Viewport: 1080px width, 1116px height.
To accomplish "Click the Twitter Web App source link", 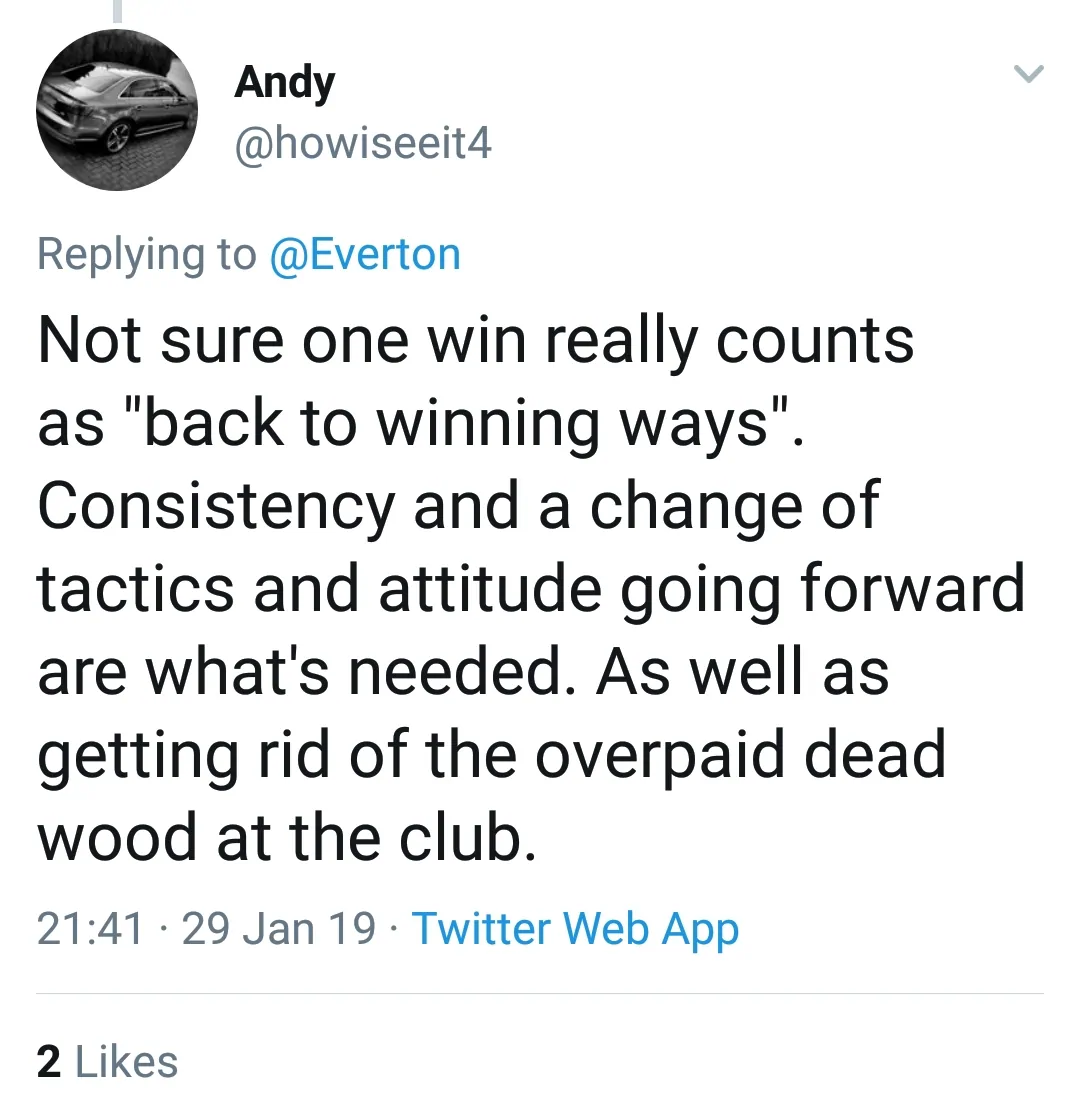I will tap(575, 928).
